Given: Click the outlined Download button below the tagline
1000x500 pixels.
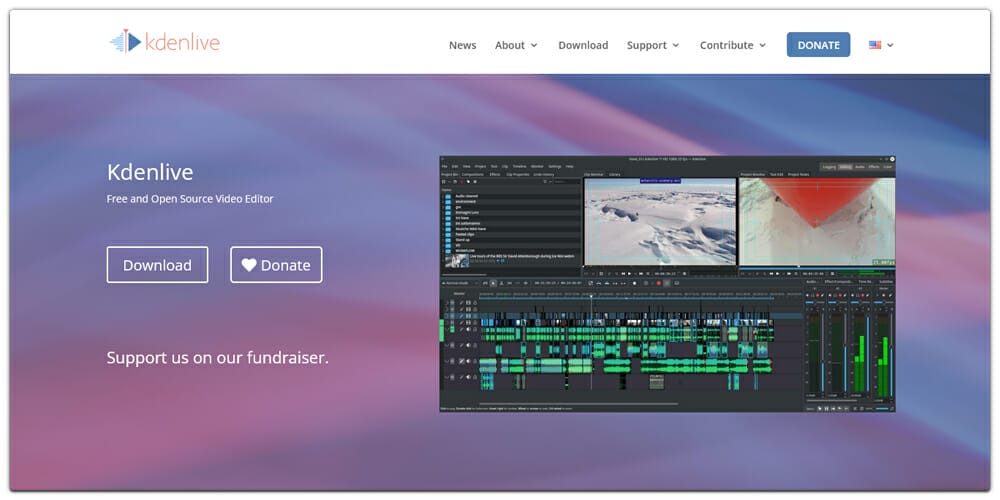Looking at the screenshot, I should (157, 265).
